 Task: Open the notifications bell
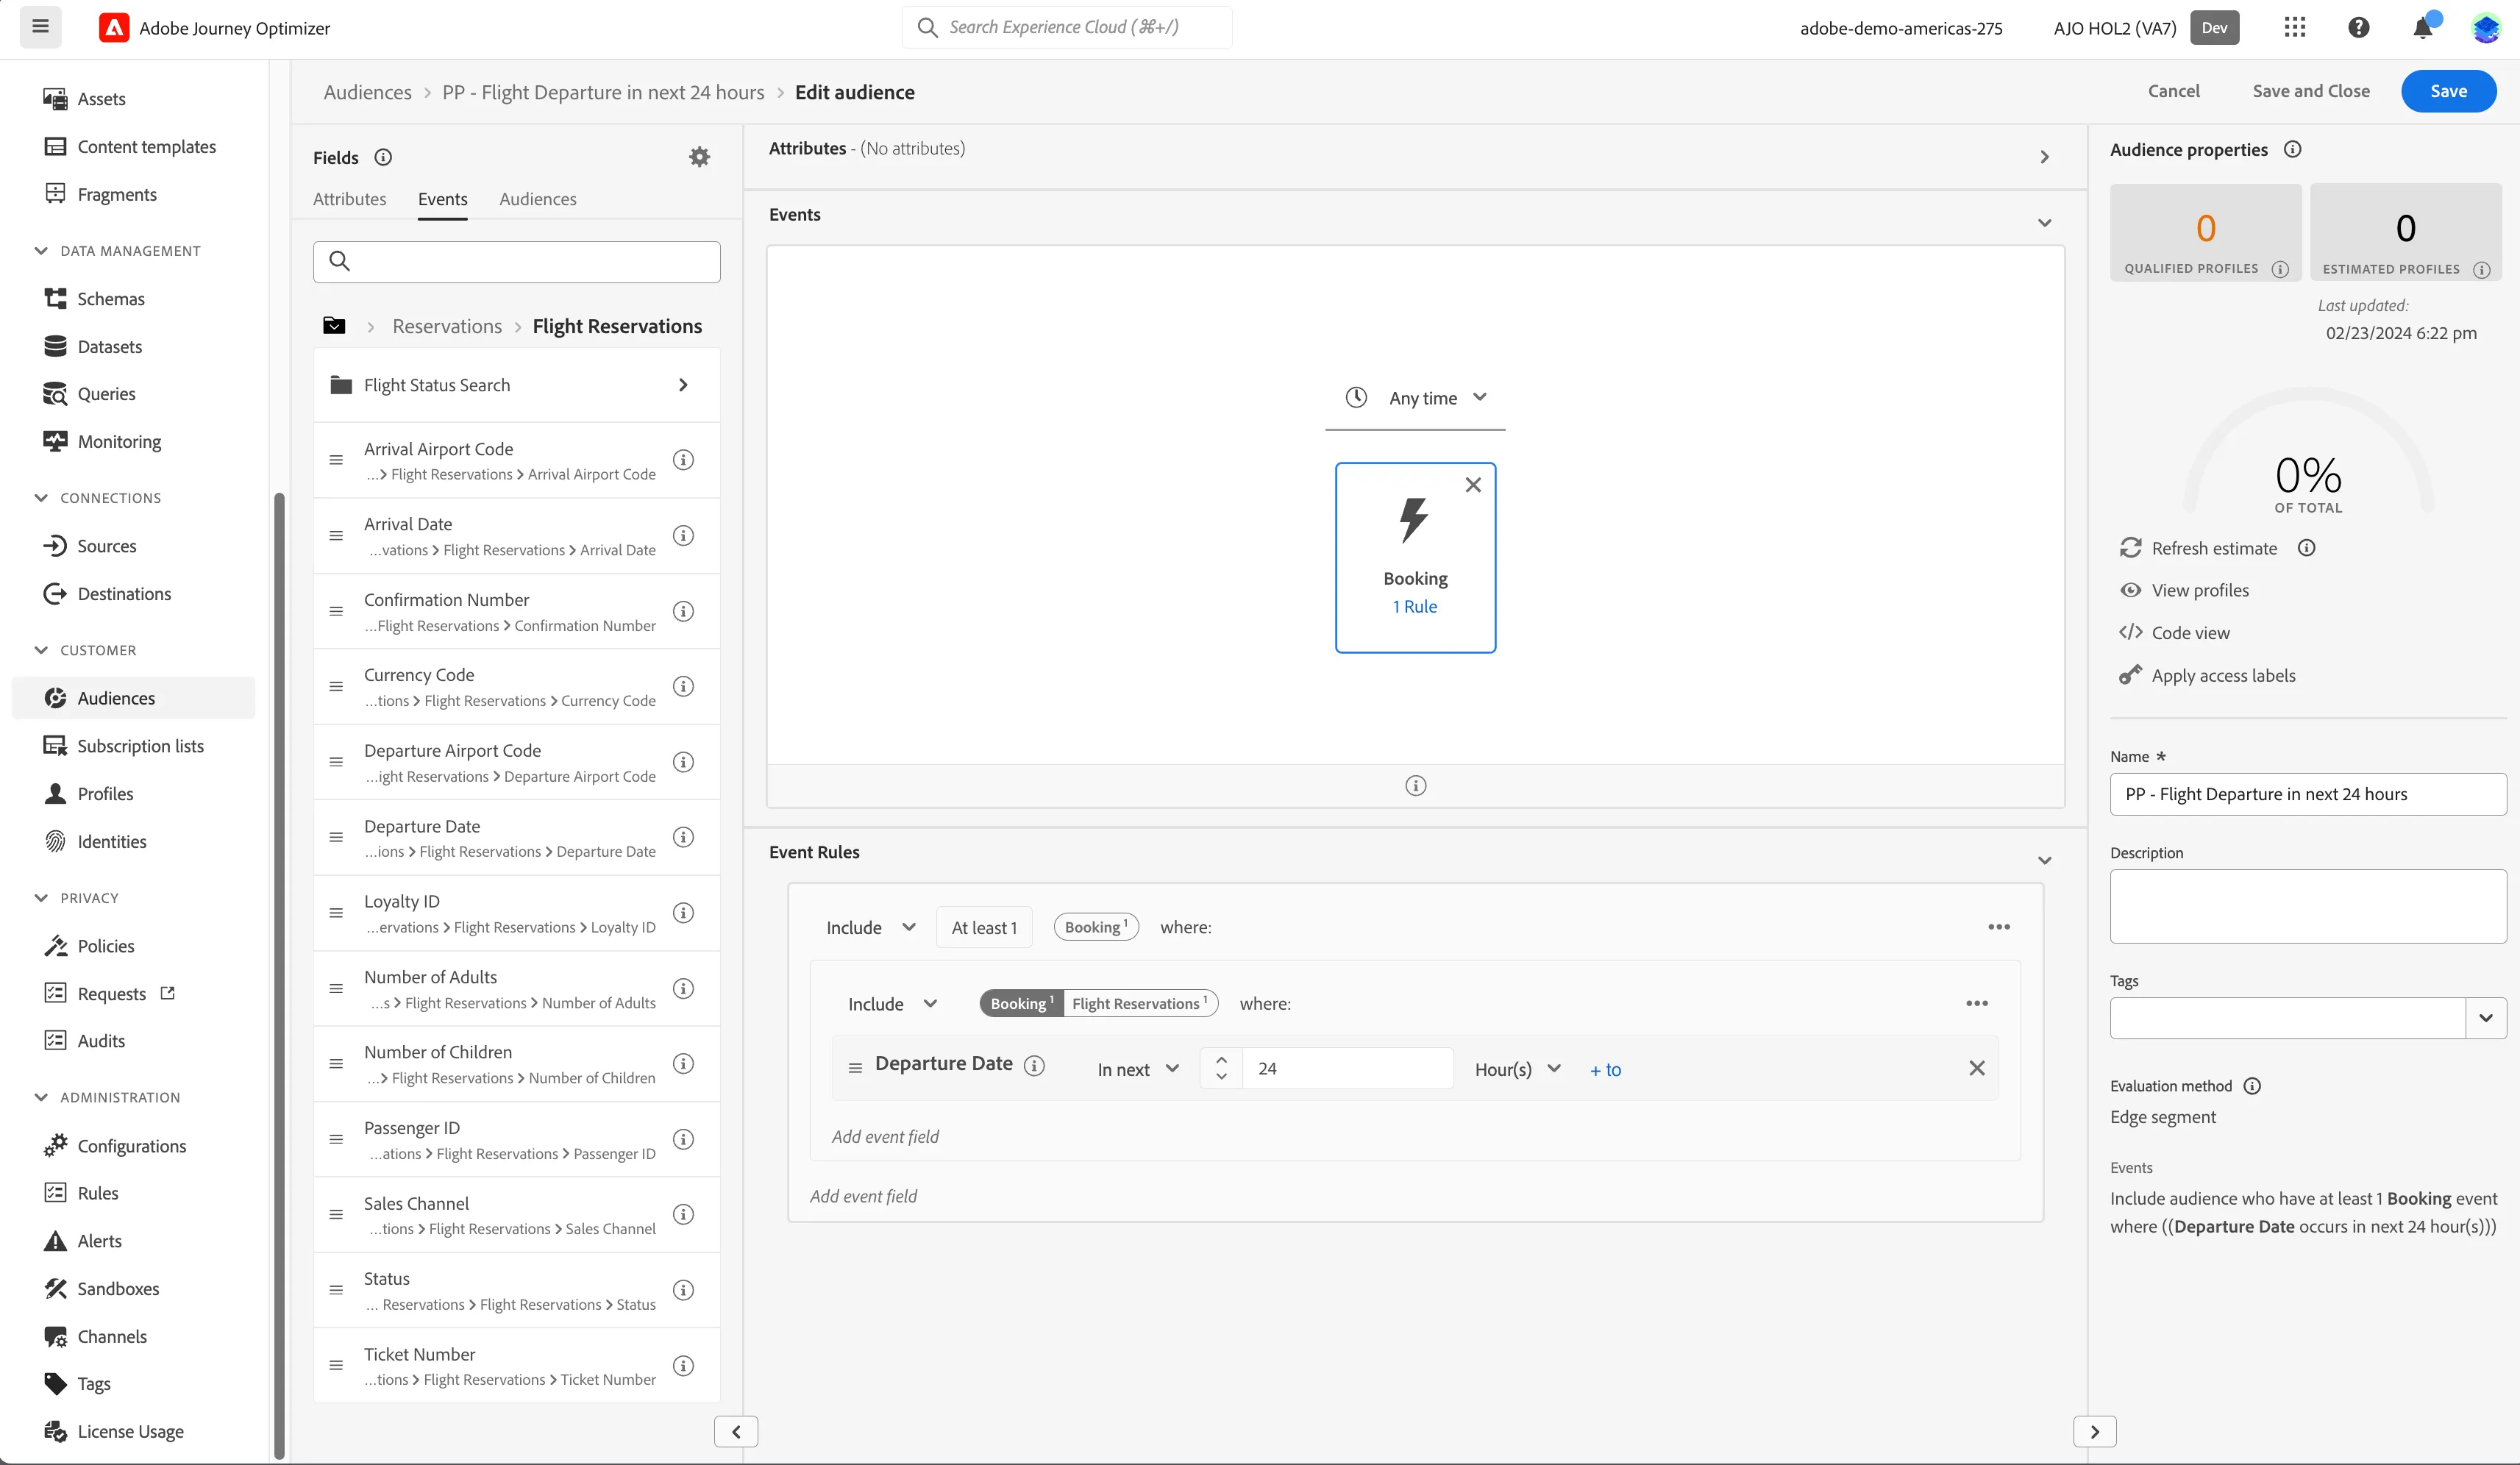coord(2423,27)
